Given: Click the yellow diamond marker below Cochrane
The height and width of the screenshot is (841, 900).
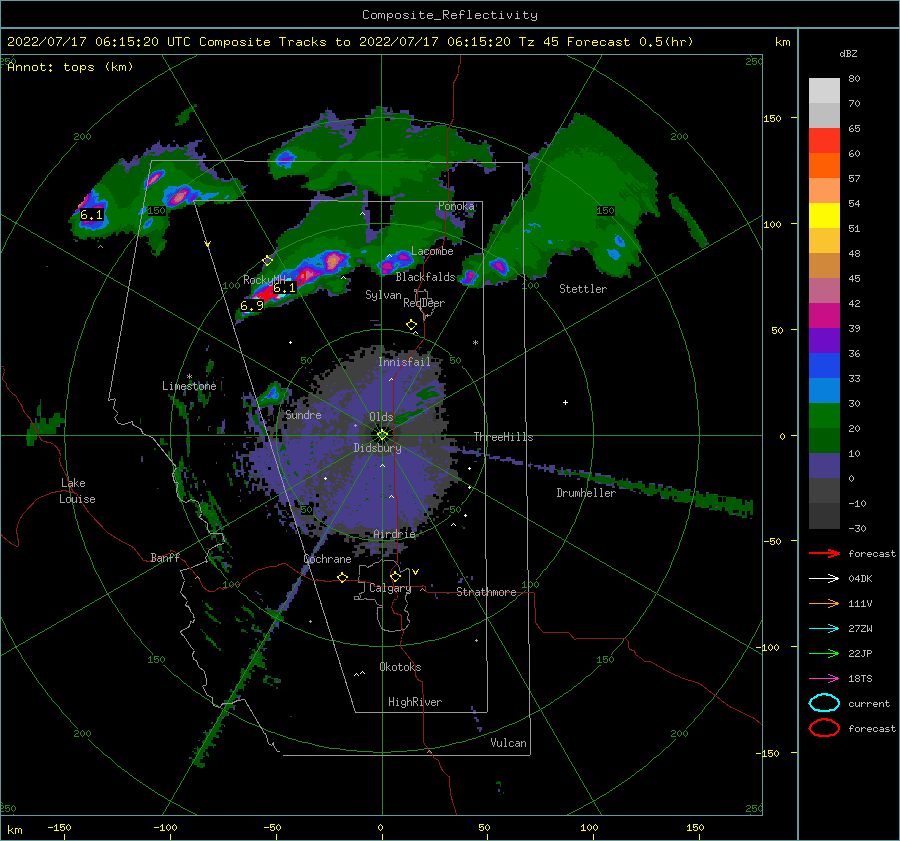Looking at the screenshot, I should [343, 578].
